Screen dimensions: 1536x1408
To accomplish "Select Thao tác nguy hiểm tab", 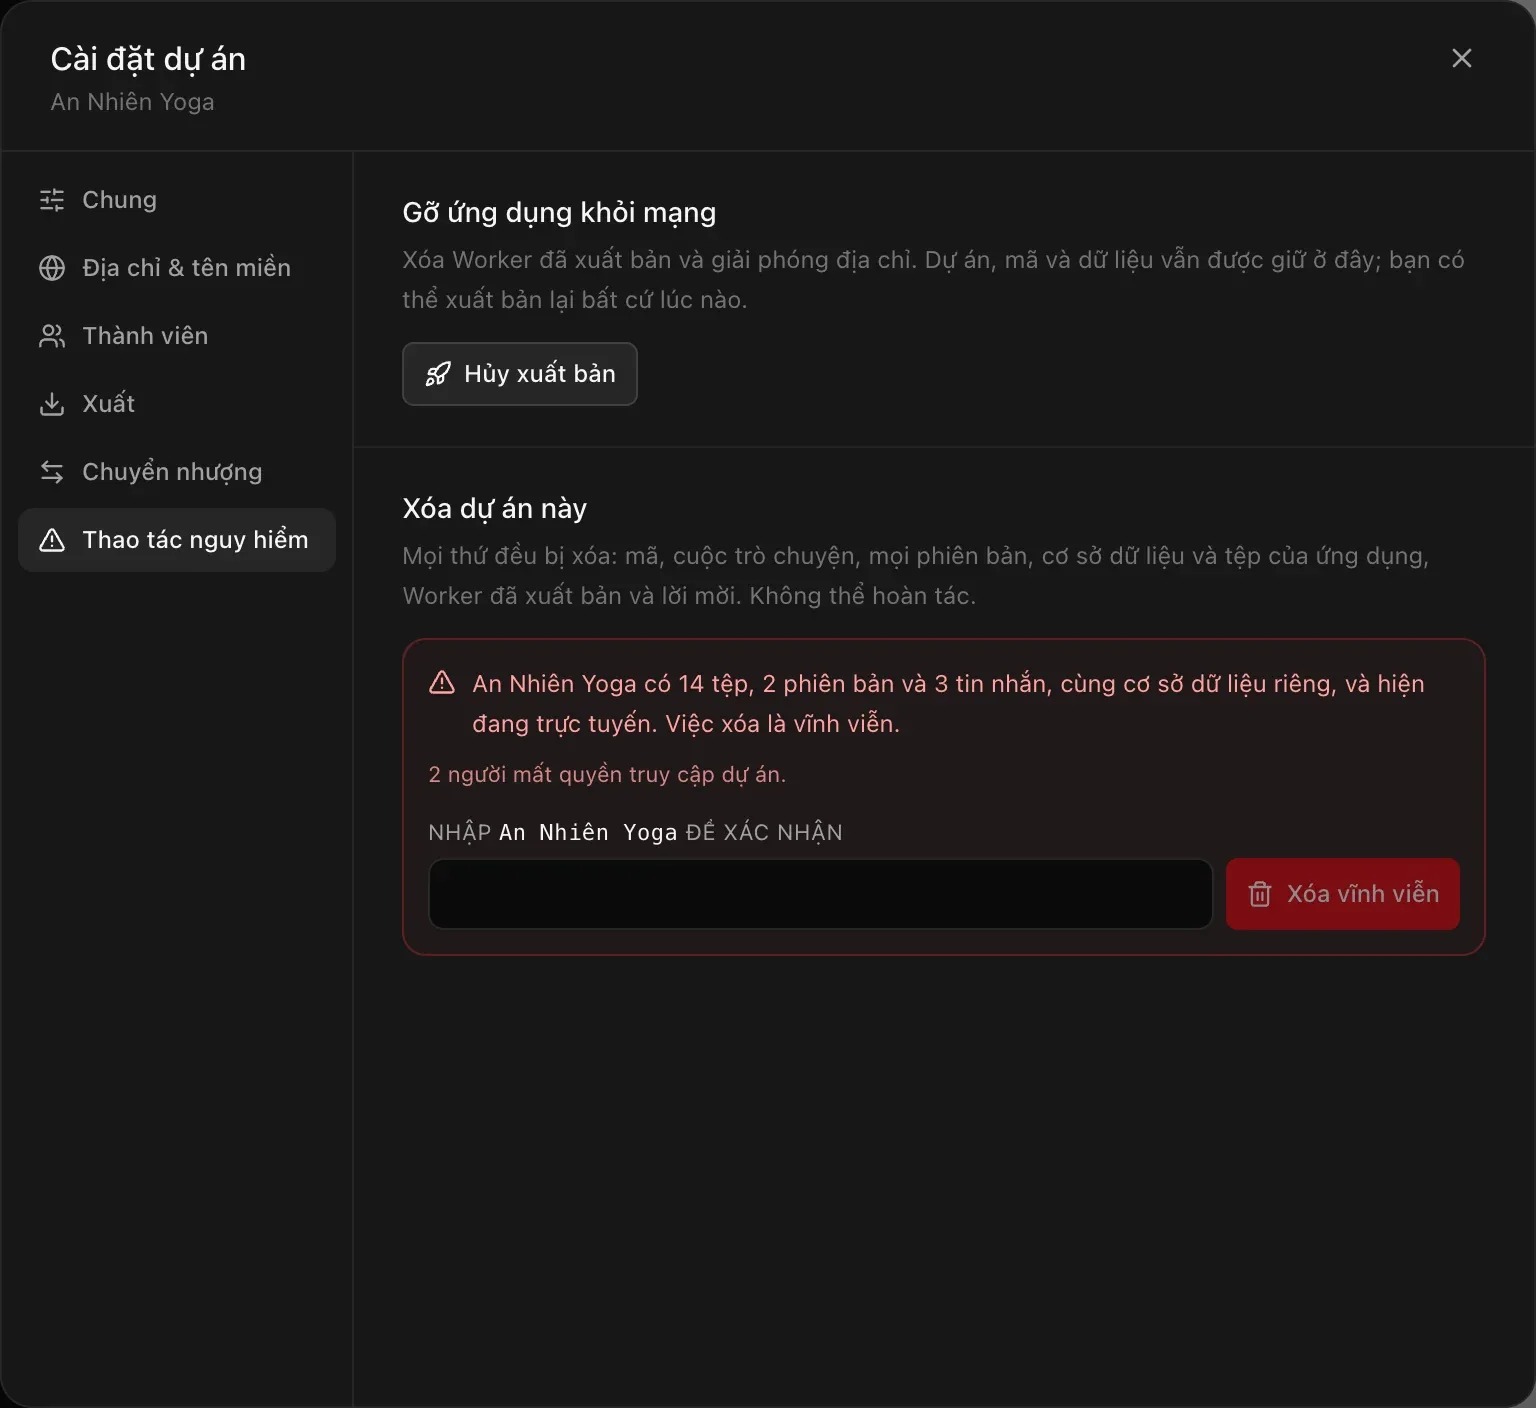I will [177, 540].
